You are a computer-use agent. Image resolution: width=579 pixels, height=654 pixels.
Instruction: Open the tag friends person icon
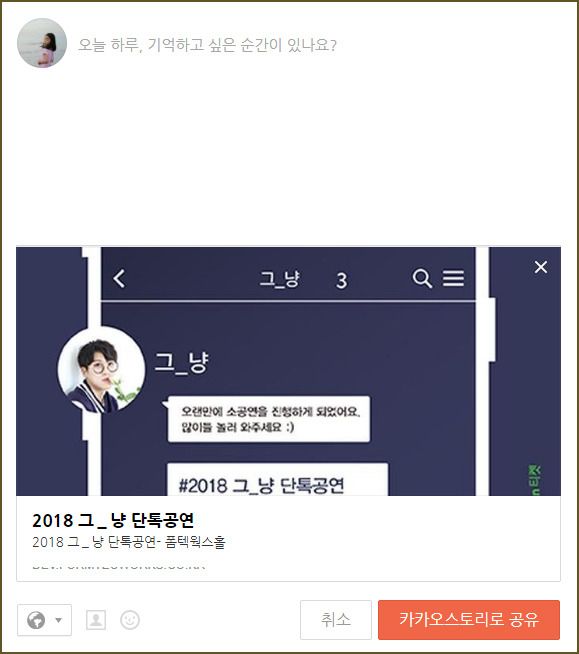tap(96, 620)
